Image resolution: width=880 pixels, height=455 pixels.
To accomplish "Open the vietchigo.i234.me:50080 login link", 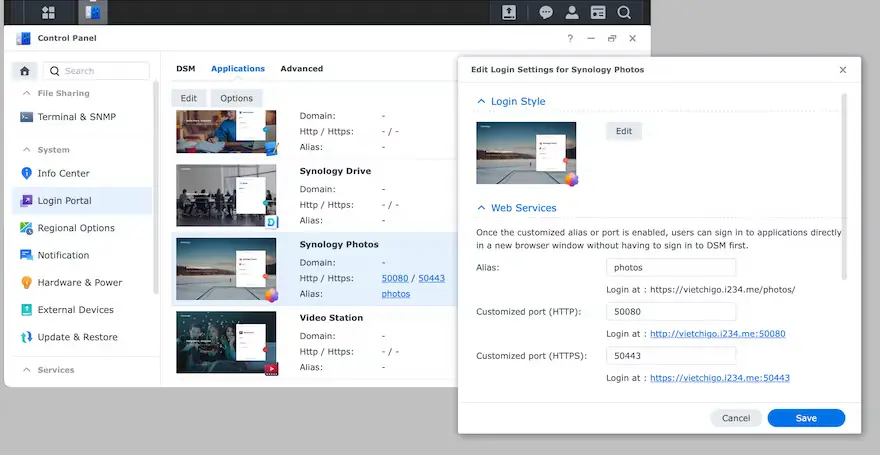I will [718, 334].
